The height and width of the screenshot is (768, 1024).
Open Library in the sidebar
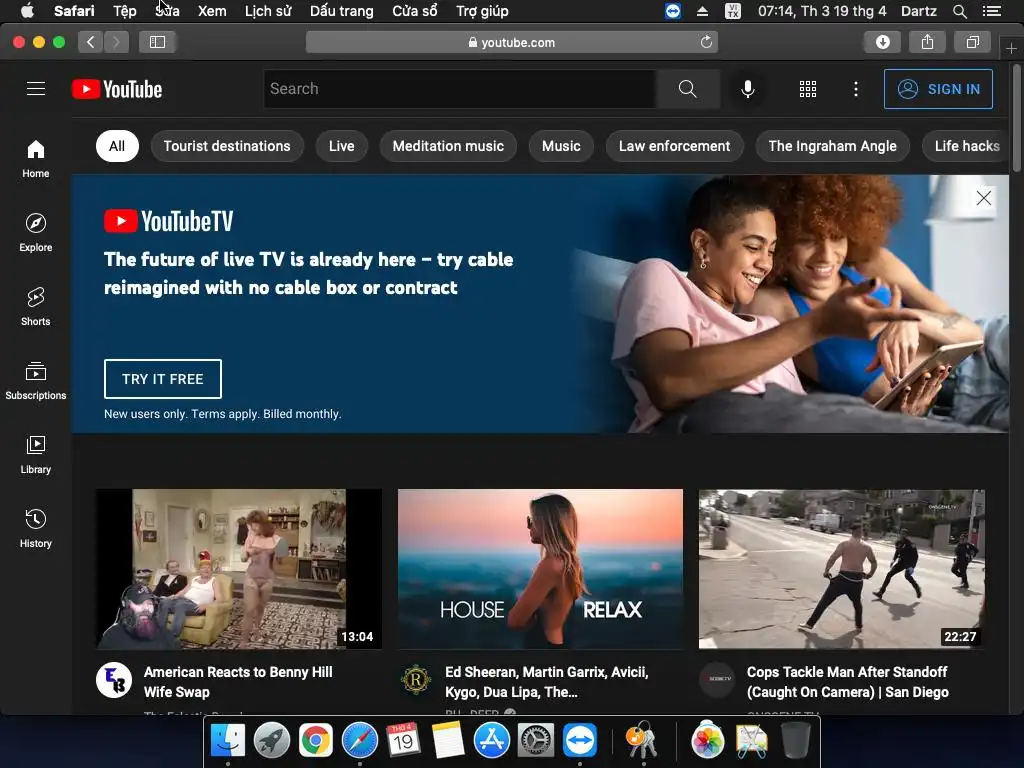36,455
